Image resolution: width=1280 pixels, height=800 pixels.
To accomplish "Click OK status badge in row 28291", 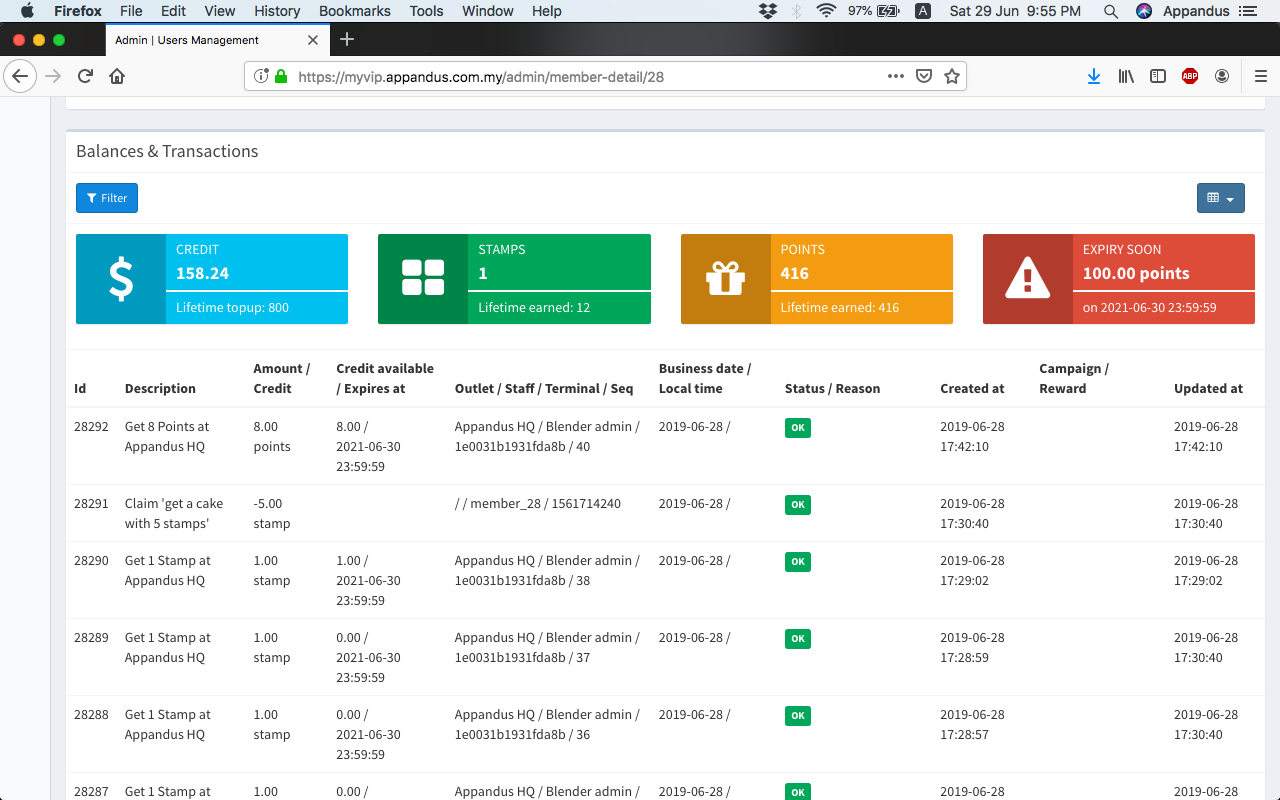I will coord(798,505).
